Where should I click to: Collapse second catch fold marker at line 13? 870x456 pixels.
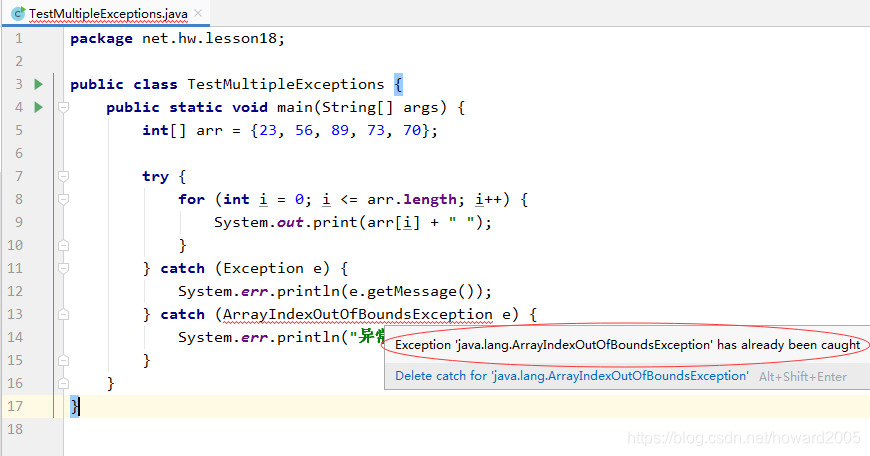click(x=64, y=315)
